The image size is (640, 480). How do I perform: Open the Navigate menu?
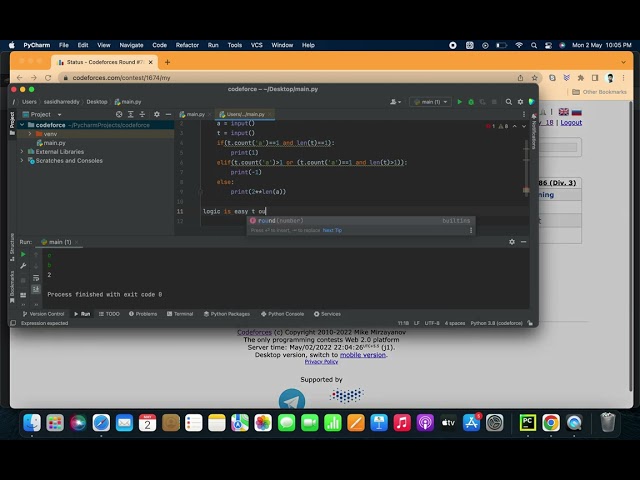pos(131,45)
